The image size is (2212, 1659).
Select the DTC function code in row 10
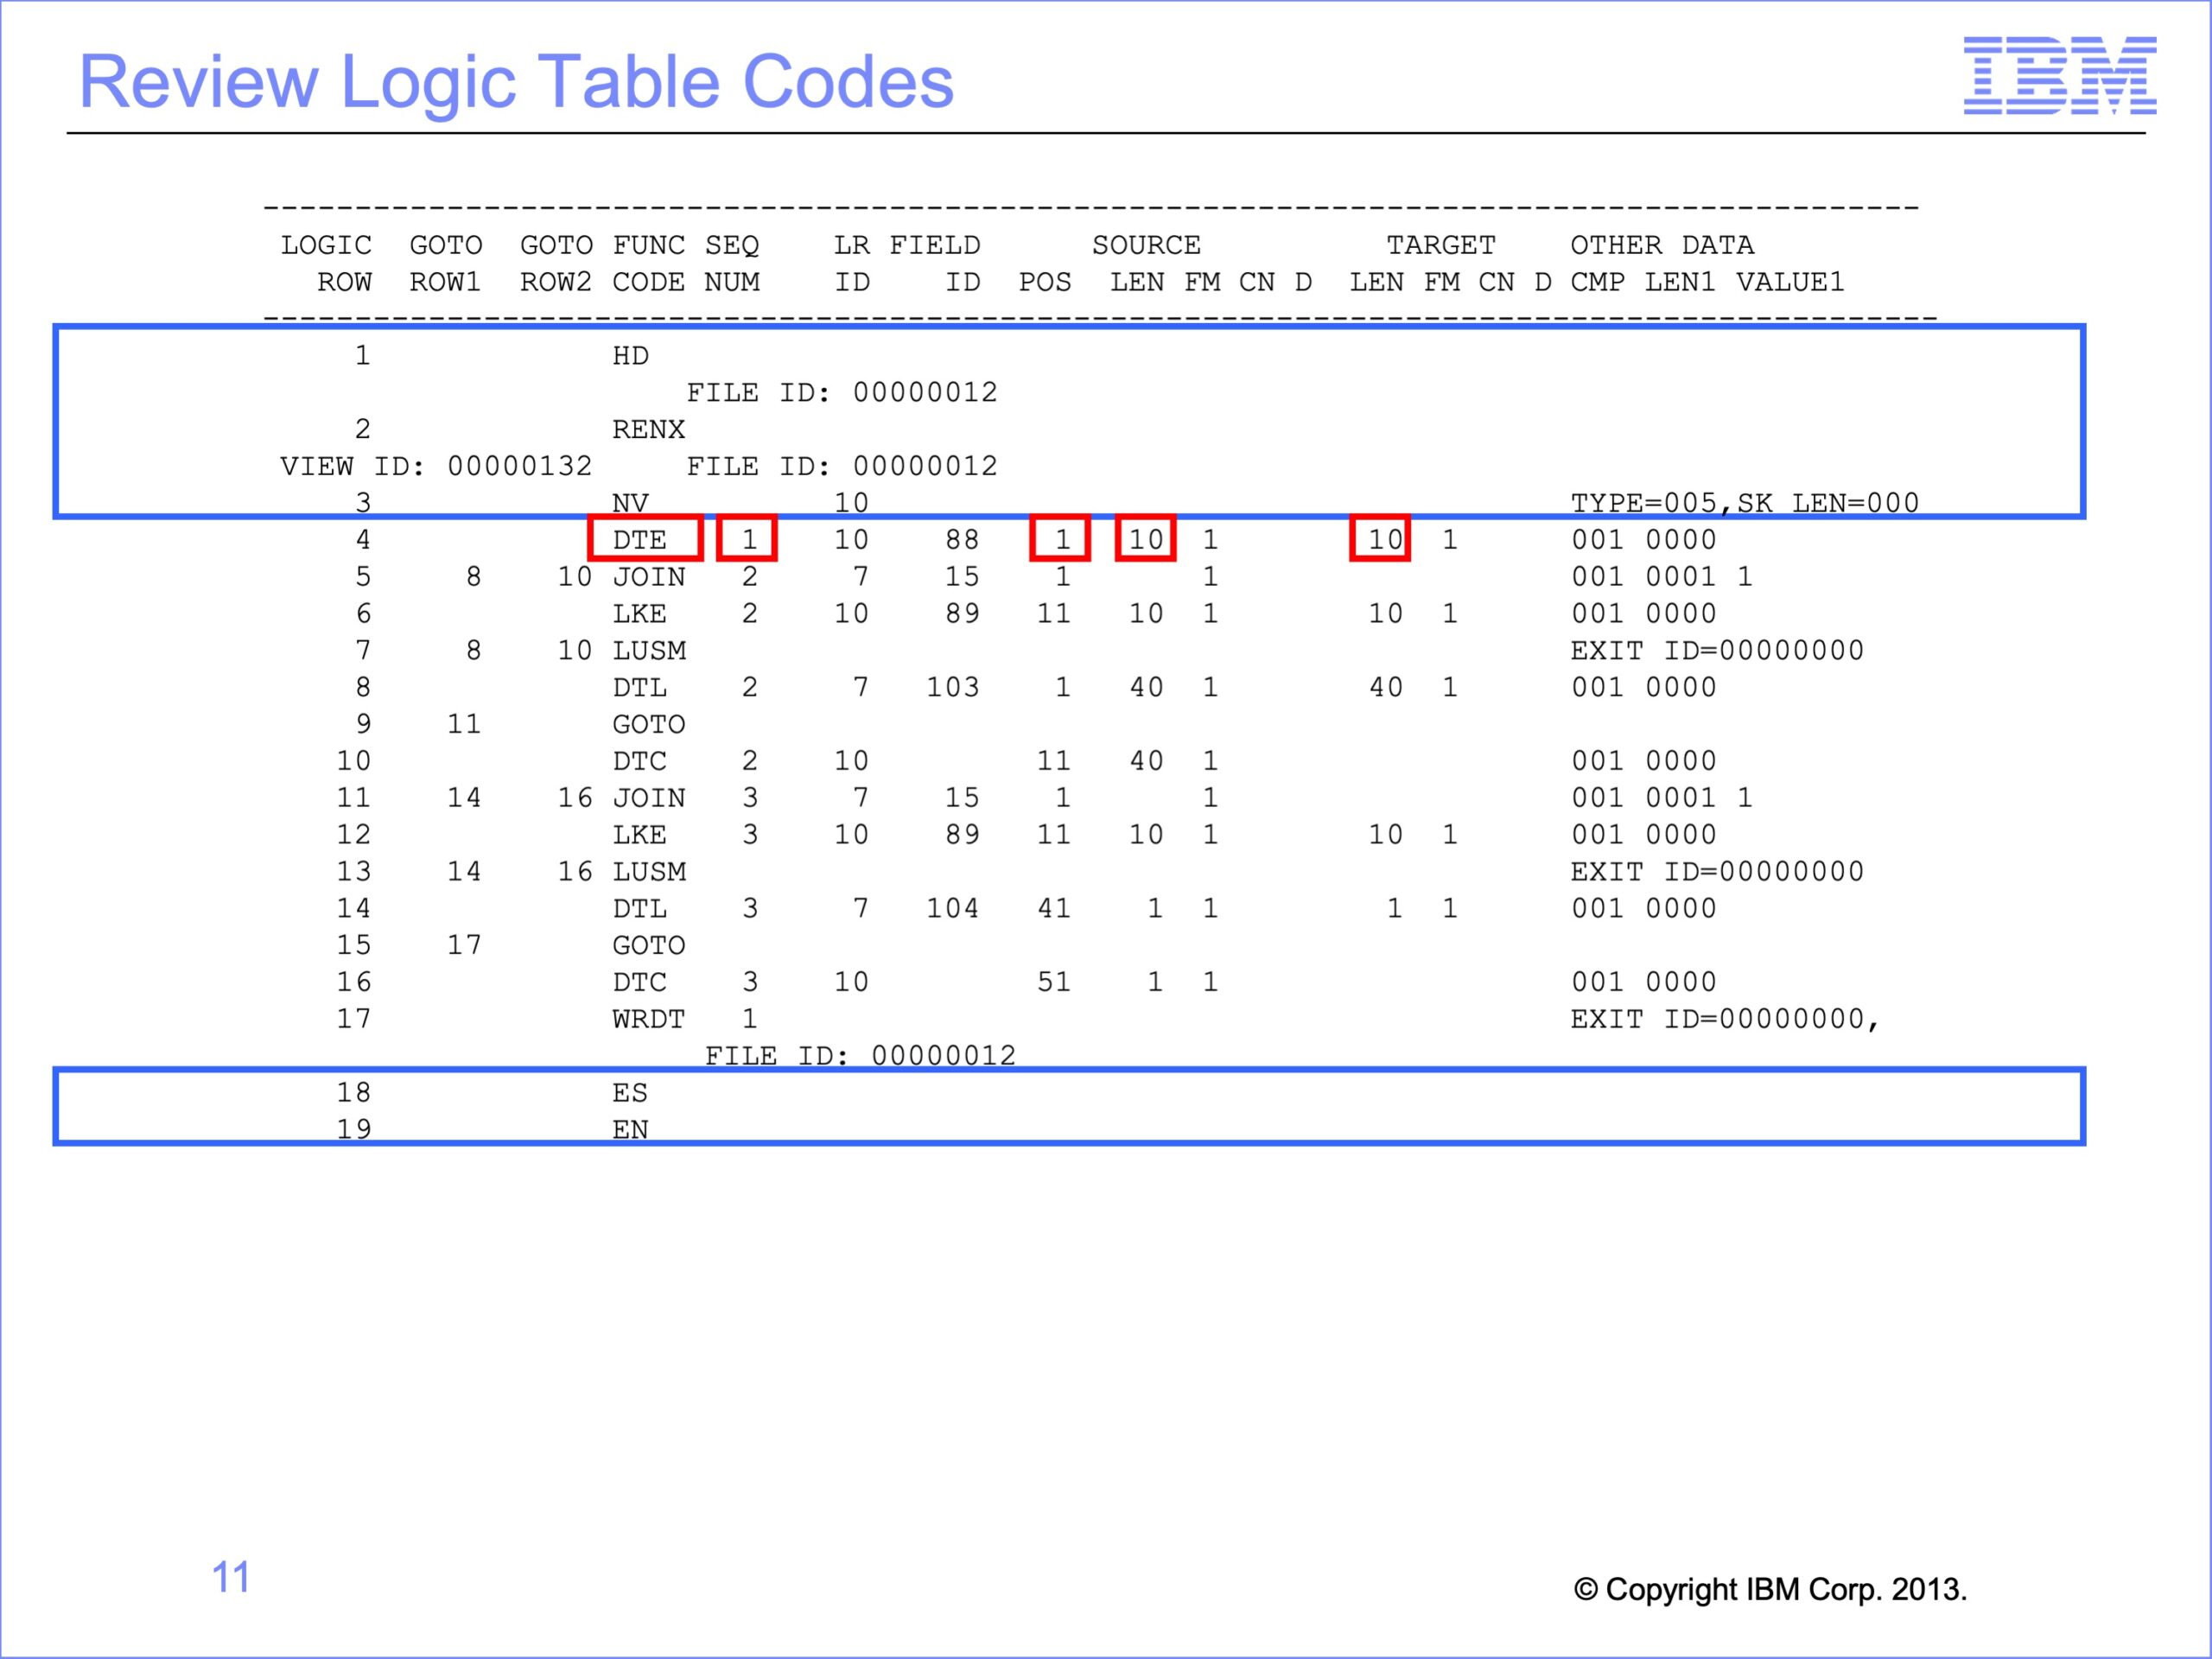pos(640,761)
